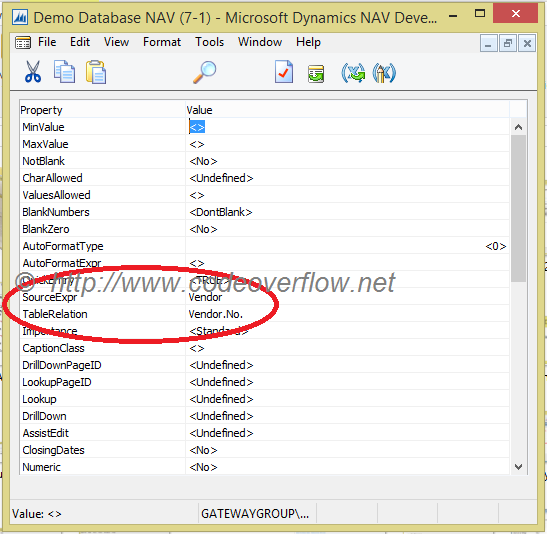Open the View menu
Image resolution: width=547 pixels, height=534 pixels.
[117, 42]
